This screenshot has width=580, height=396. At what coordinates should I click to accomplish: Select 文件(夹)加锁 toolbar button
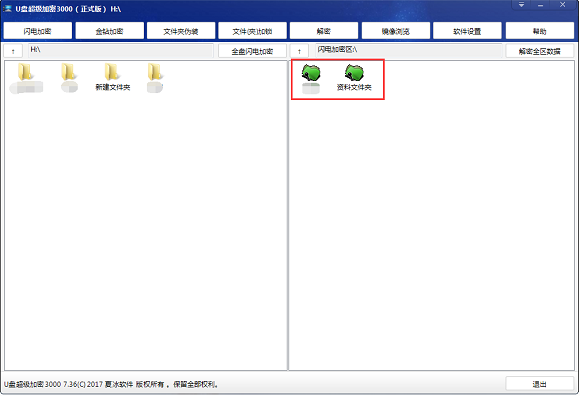coord(252,31)
